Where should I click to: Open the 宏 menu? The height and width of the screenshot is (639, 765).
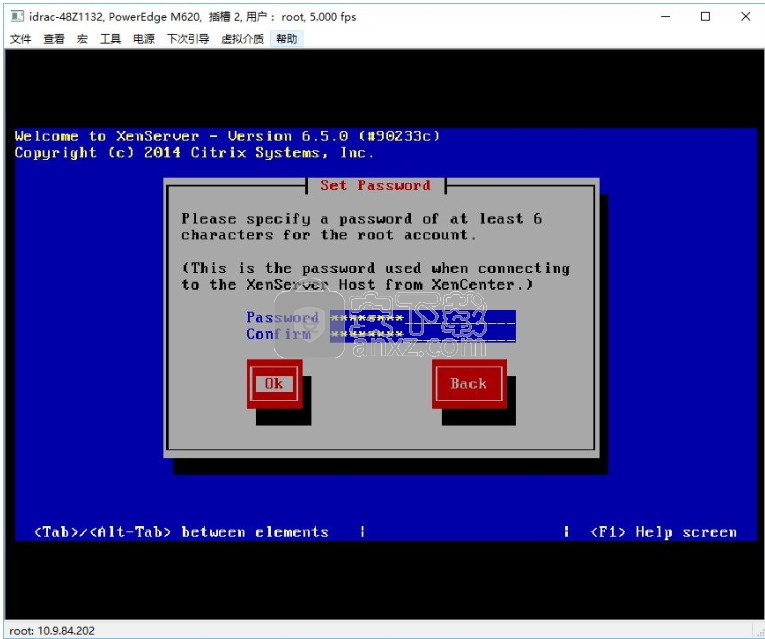coord(82,39)
